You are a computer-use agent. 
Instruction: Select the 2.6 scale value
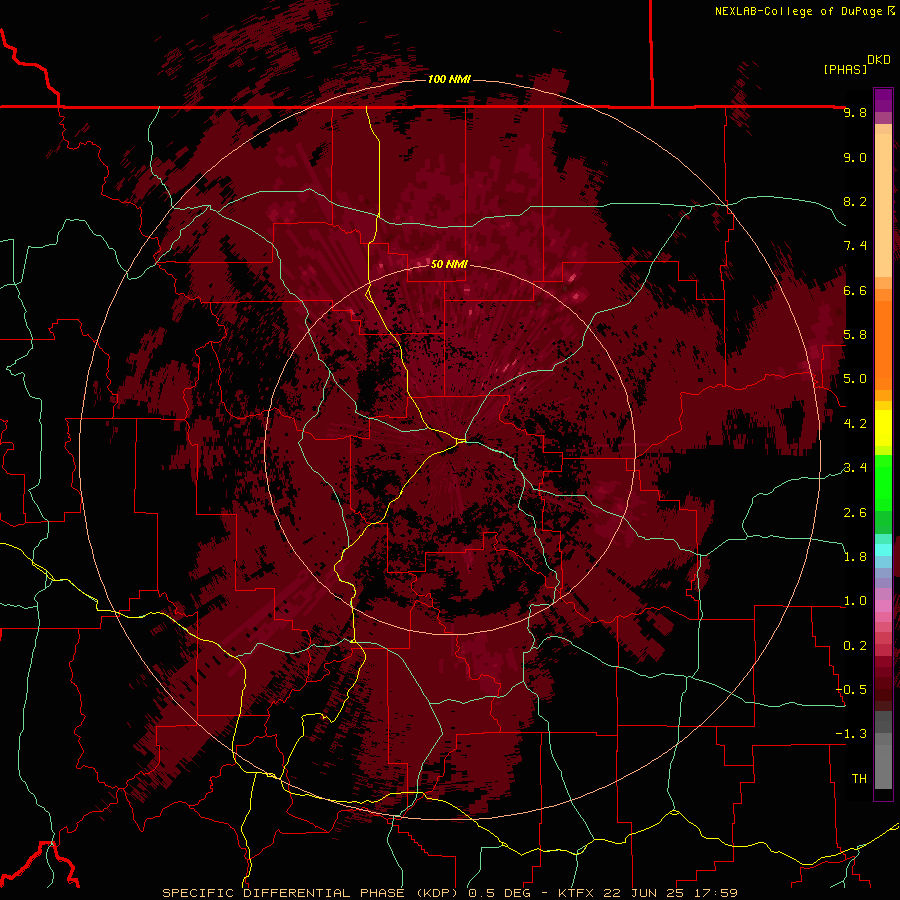pos(855,513)
